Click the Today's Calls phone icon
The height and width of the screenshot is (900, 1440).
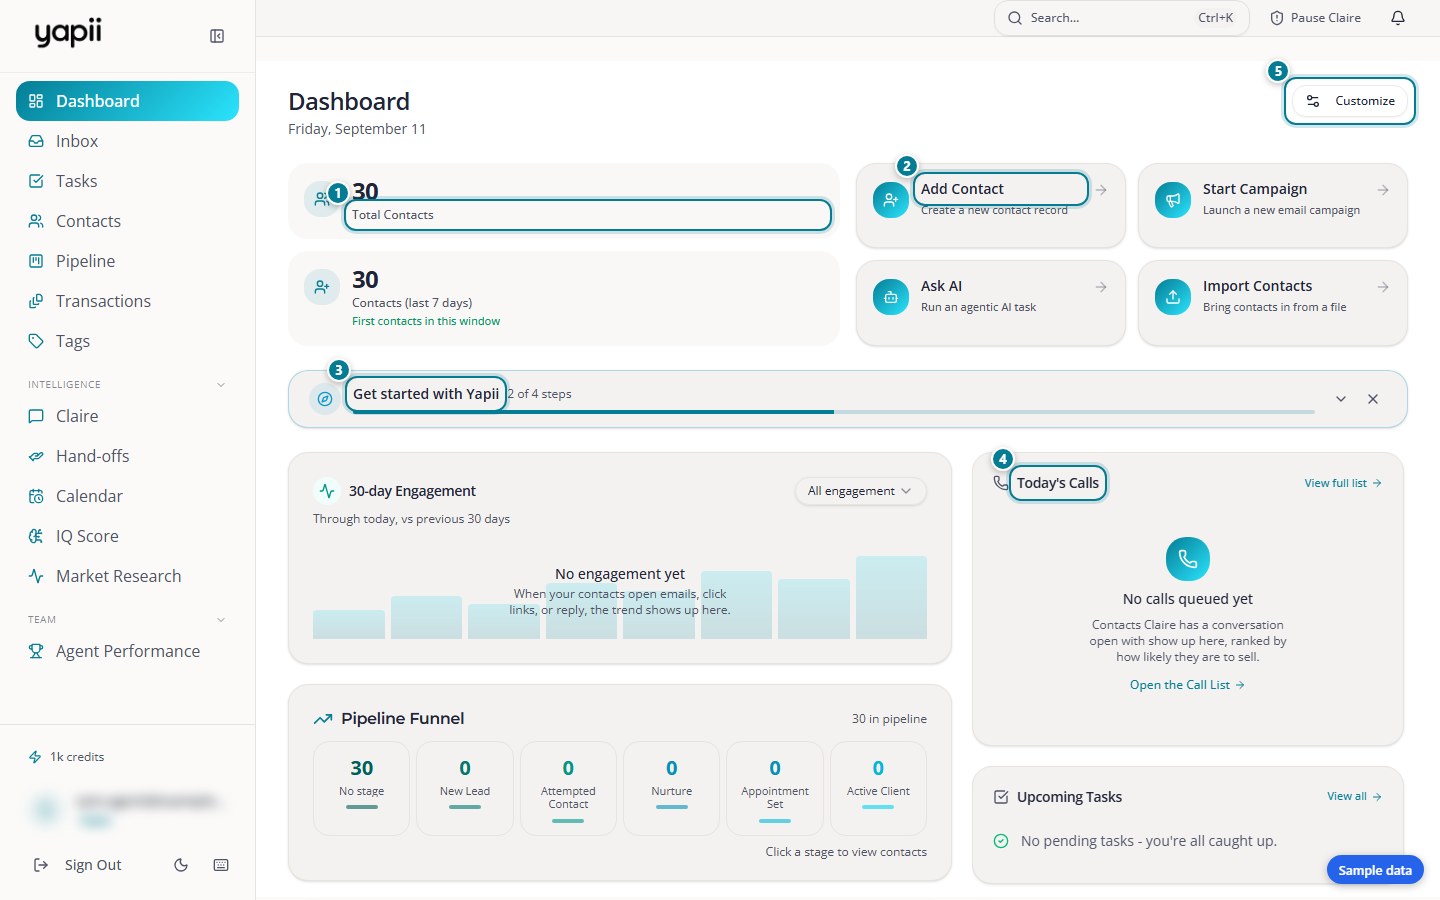(x=1001, y=483)
